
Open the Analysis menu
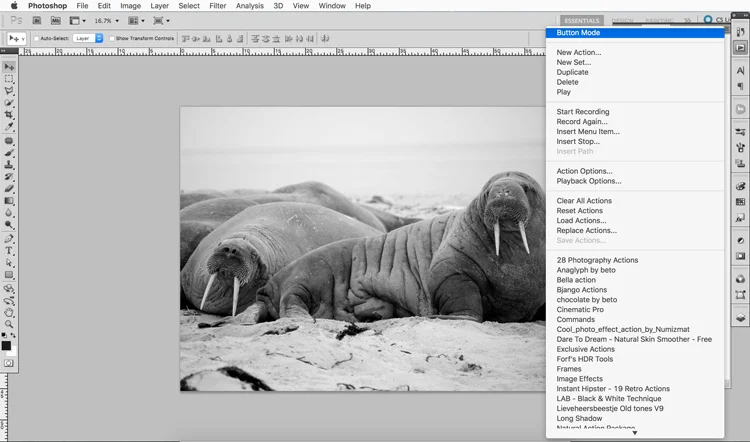[250, 6]
